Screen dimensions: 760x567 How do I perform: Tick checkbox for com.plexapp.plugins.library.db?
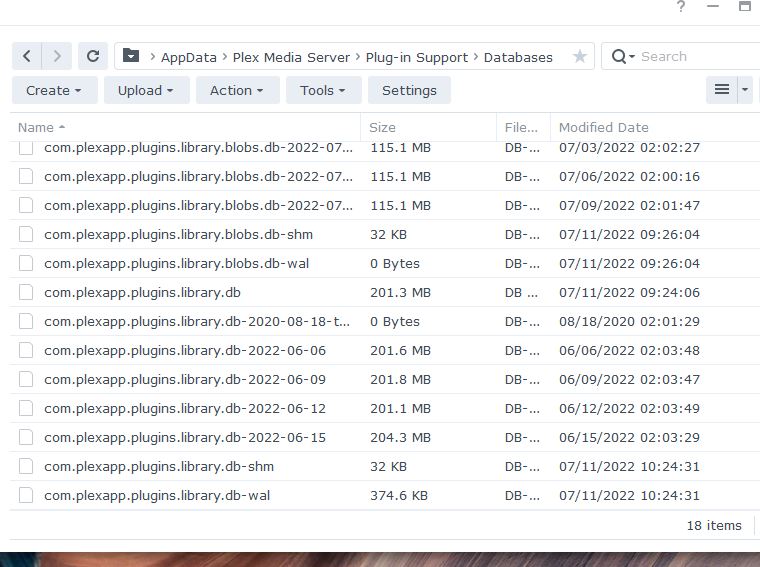26,292
